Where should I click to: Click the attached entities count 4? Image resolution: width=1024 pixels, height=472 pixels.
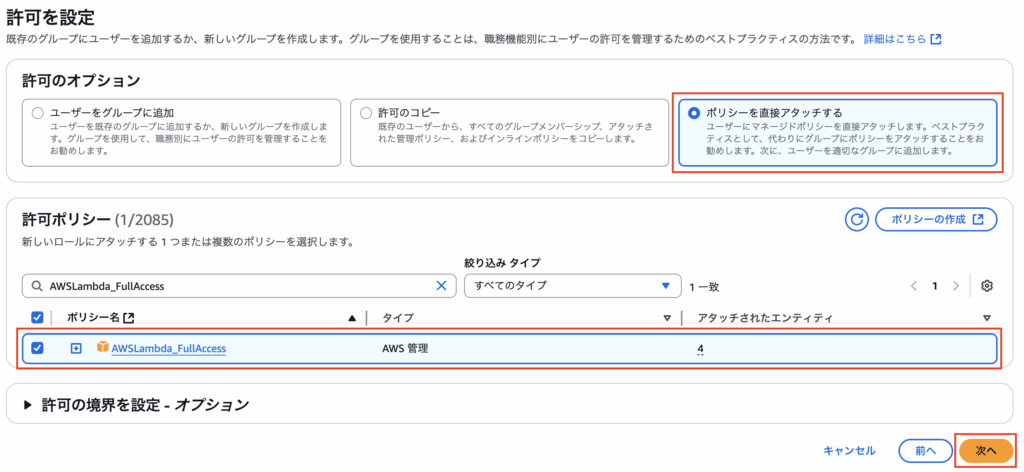tap(700, 349)
